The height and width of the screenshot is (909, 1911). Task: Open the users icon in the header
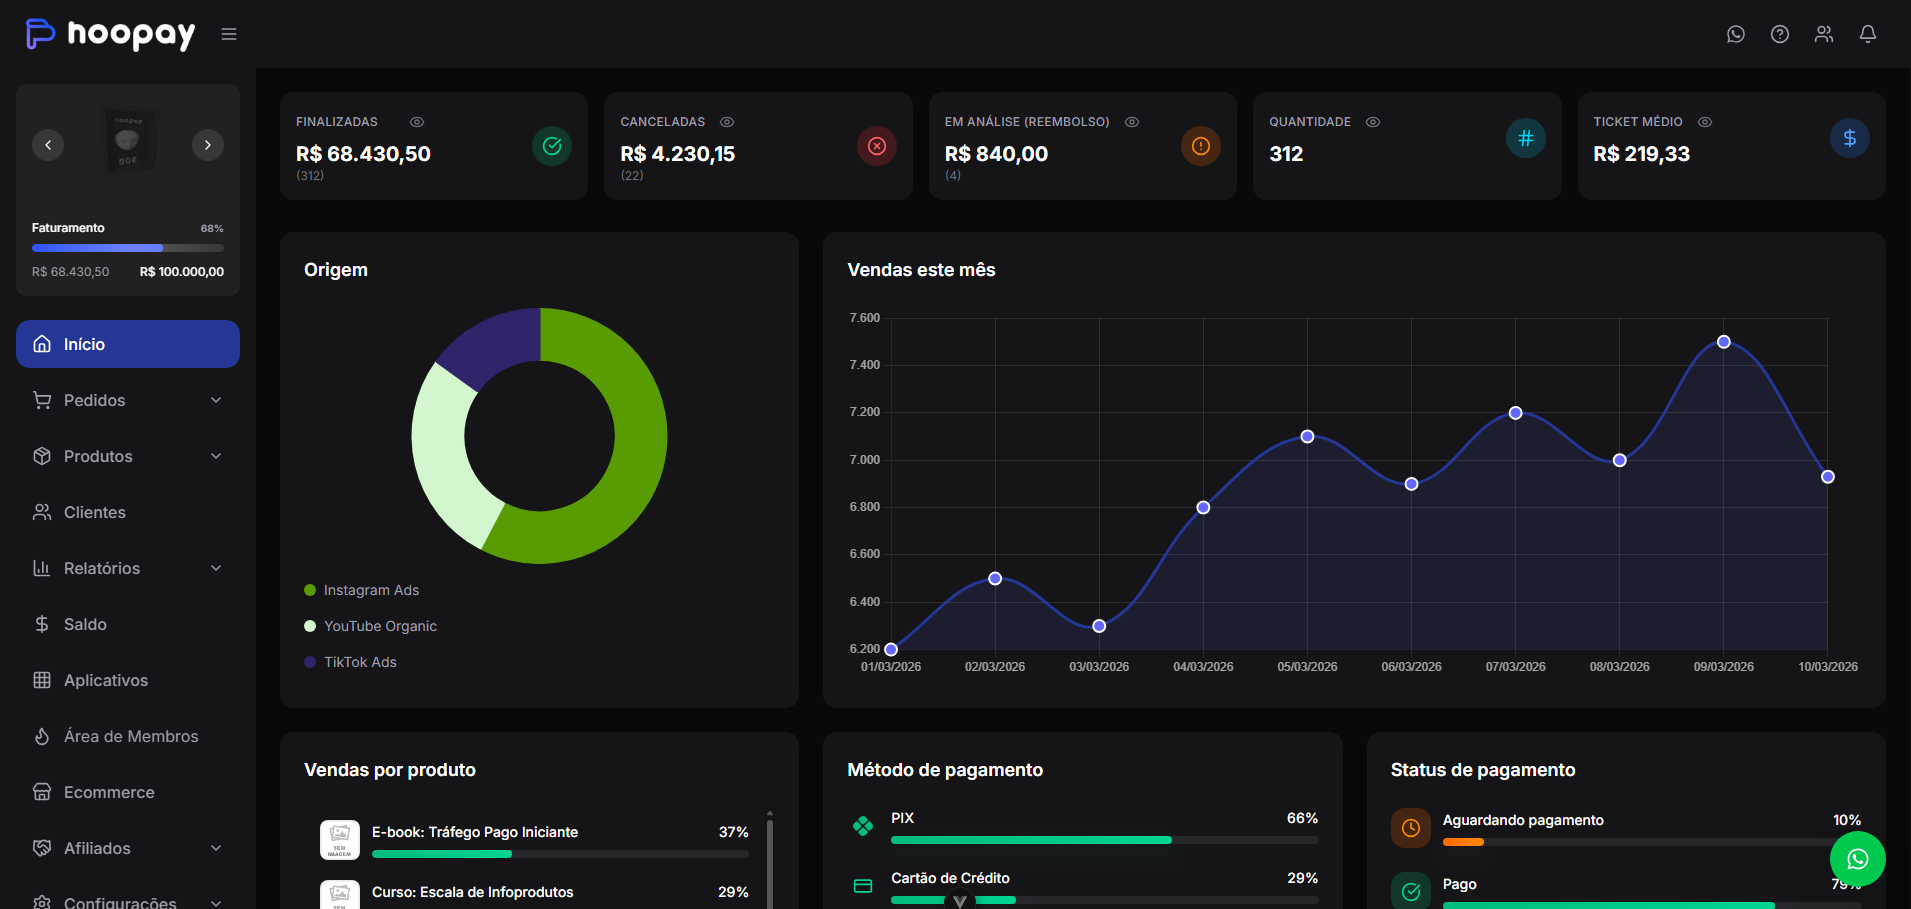pyautogui.click(x=1824, y=34)
